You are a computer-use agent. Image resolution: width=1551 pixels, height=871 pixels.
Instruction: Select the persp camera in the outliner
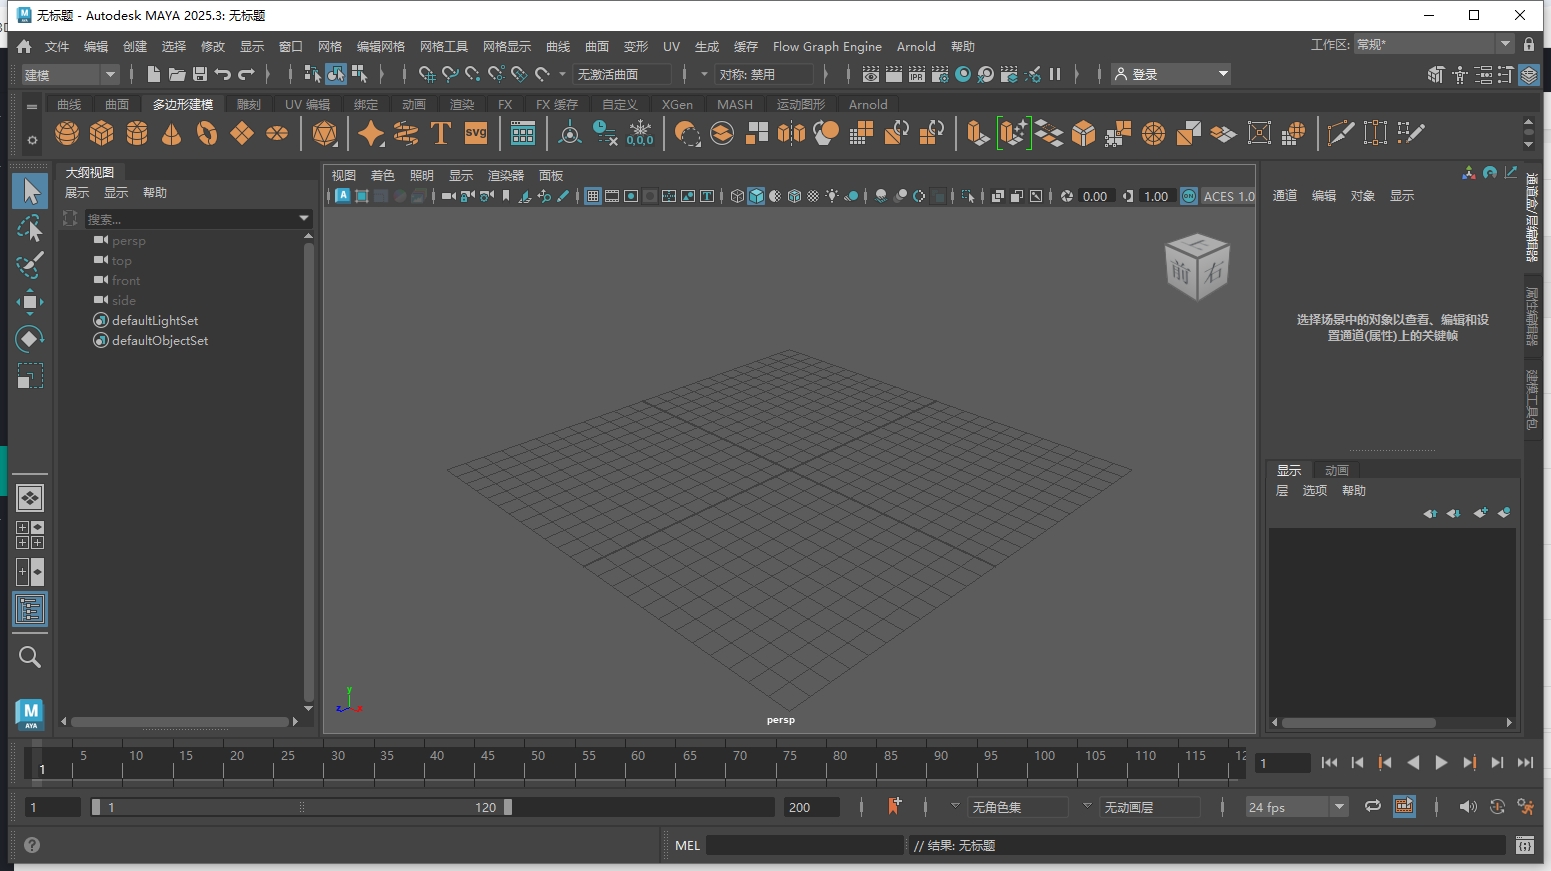point(131,240)
